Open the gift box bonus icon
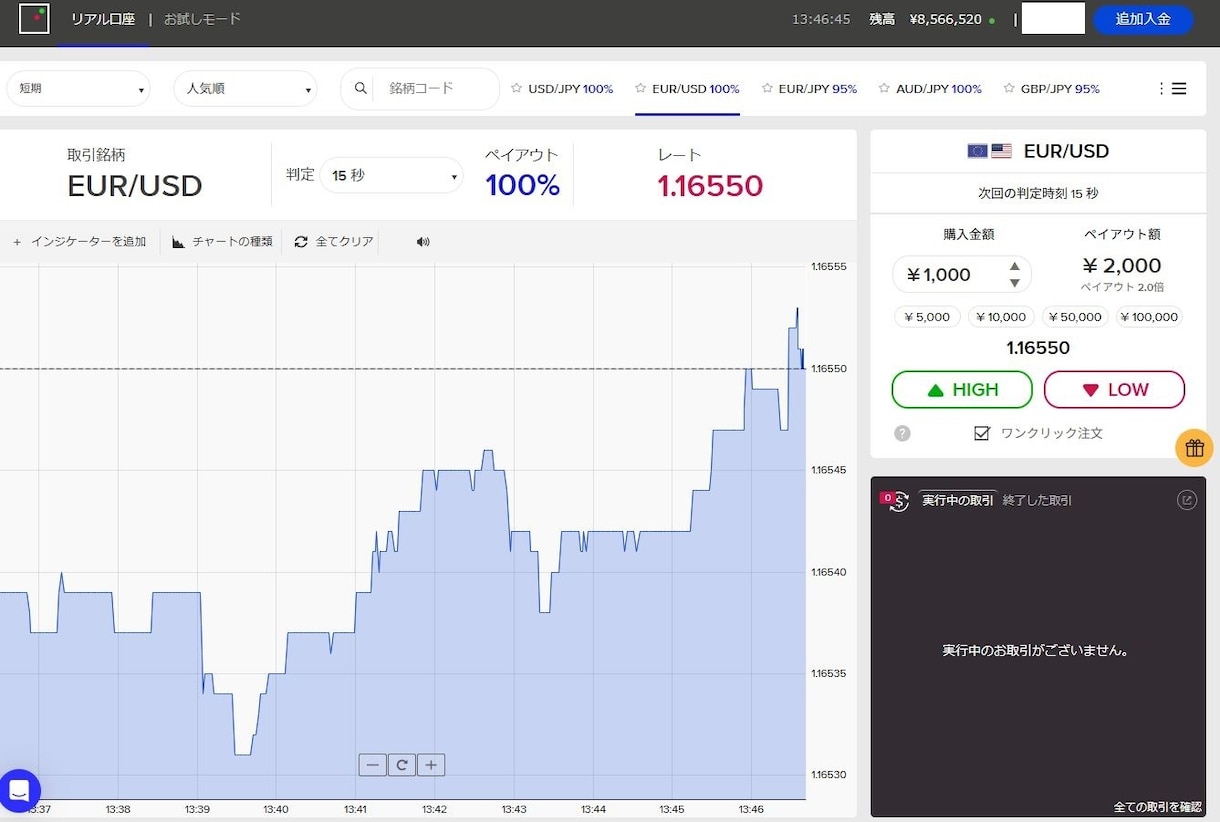Viewport: 1220px width, 822px height. click(1194, 448)
